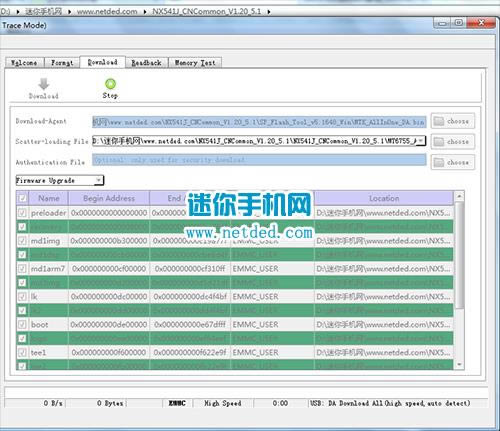The image size is (500, 431).
Task: Click begin address 0x000000000b300000
Action: pyautogui.click(x=109, y=240)
